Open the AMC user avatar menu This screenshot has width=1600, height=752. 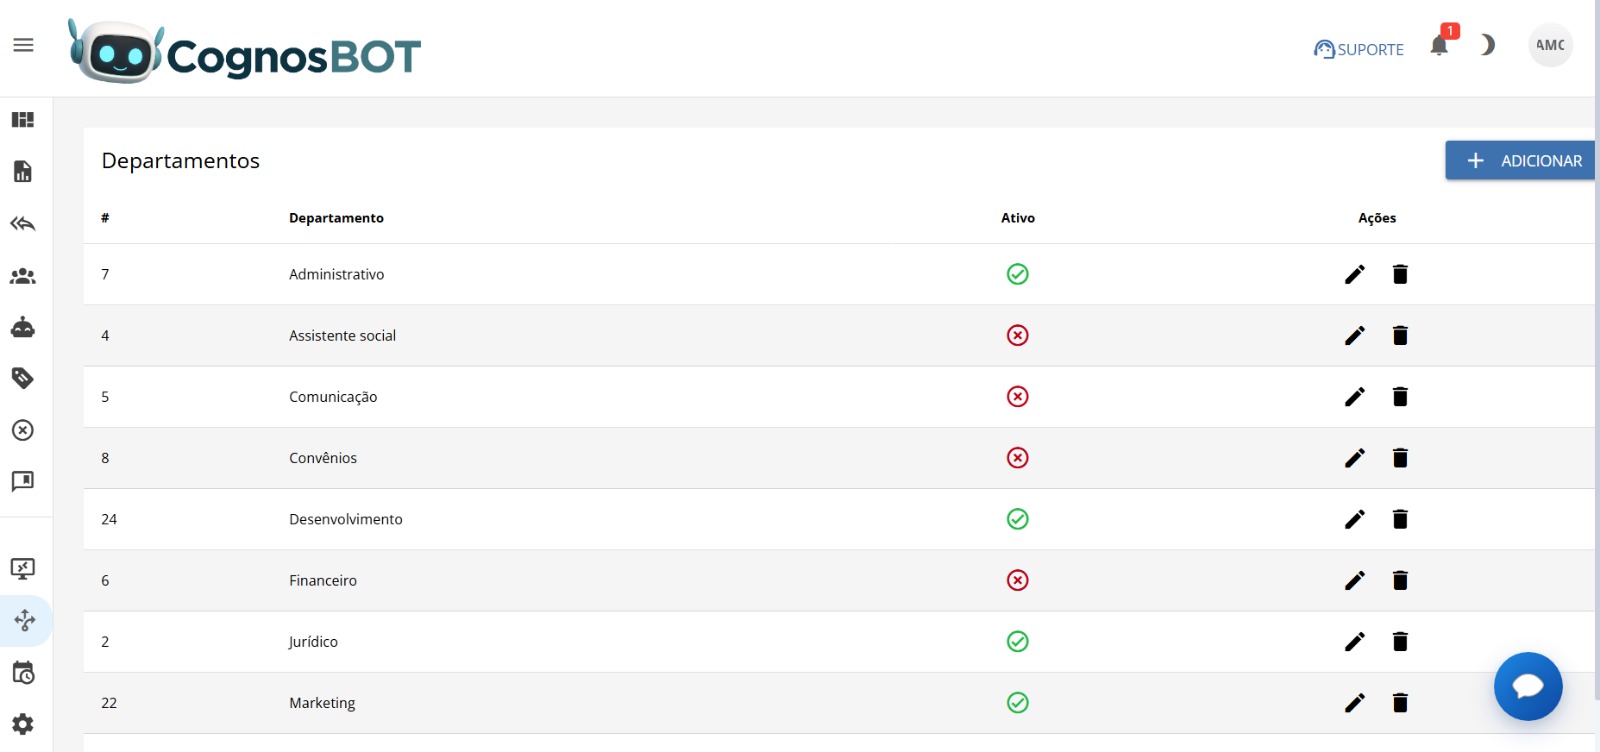pos(1550,45)
